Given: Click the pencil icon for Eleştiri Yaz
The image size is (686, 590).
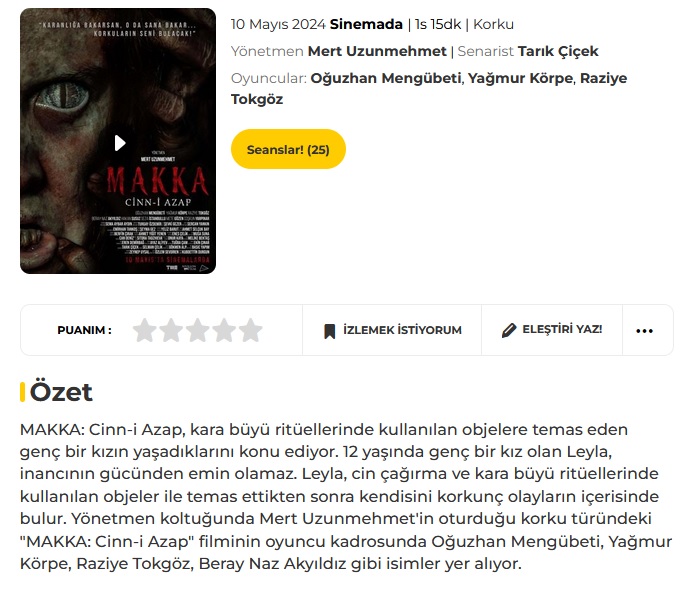Looking at the screenshot, I should pos(509,330).
